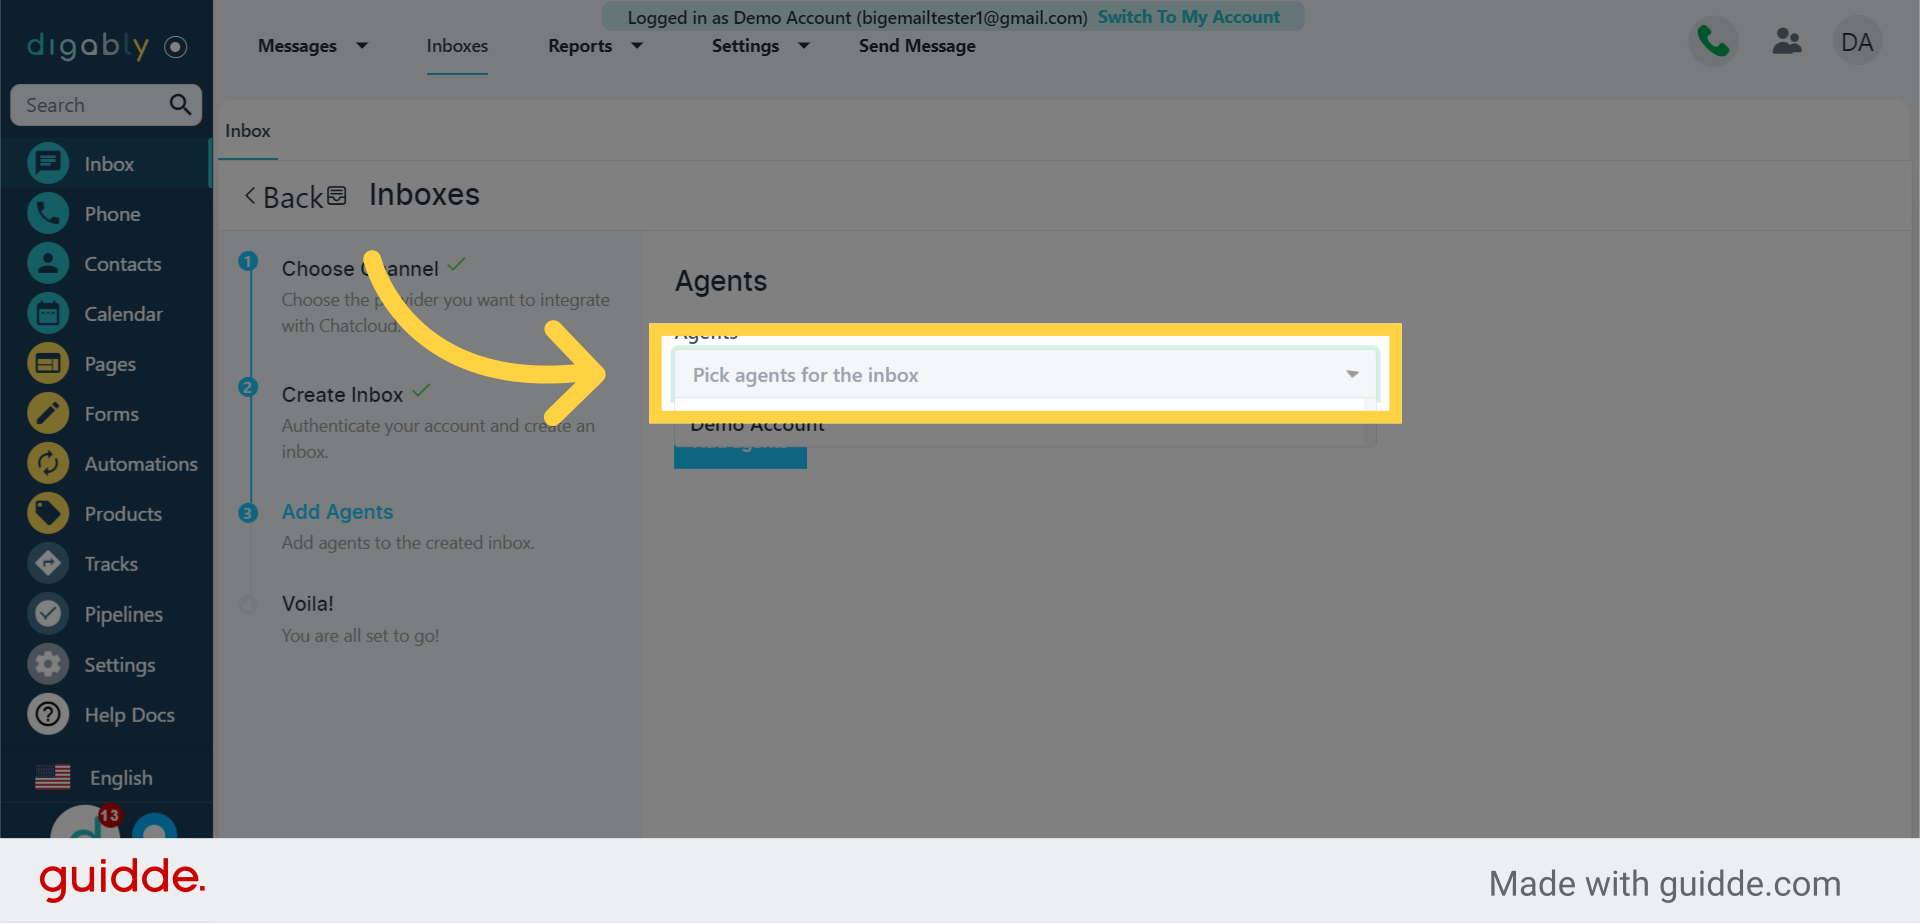Open the 'Pick agents for the inbox' dropdown
The width and height of the screenshot is (1920, 923).
coord(1023,375)
